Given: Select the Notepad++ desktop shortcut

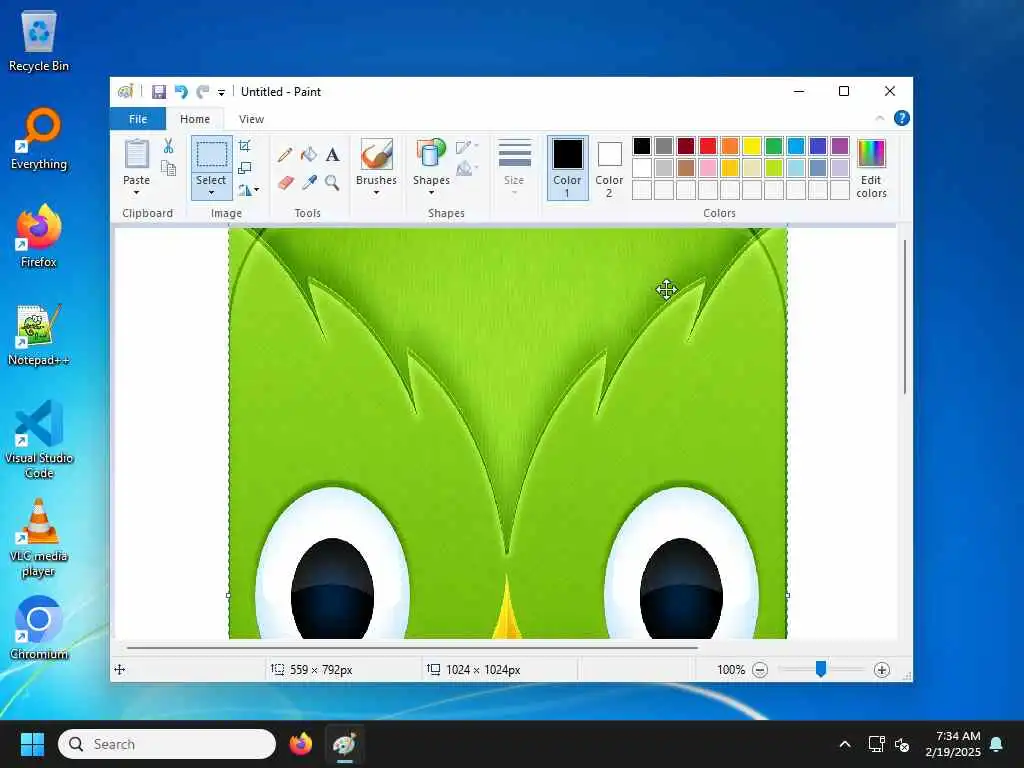Looking at the screenshot, I should click(39, 335).
